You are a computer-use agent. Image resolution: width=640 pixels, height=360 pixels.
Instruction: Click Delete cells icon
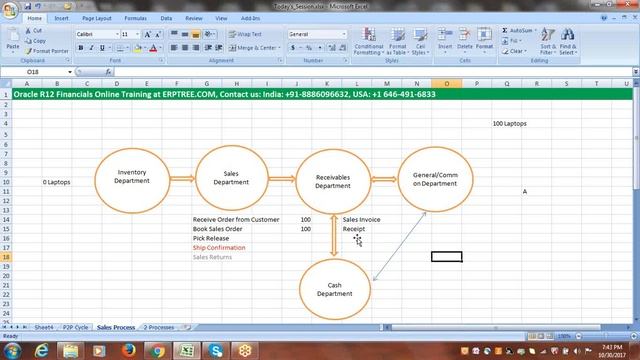[464, 35]
